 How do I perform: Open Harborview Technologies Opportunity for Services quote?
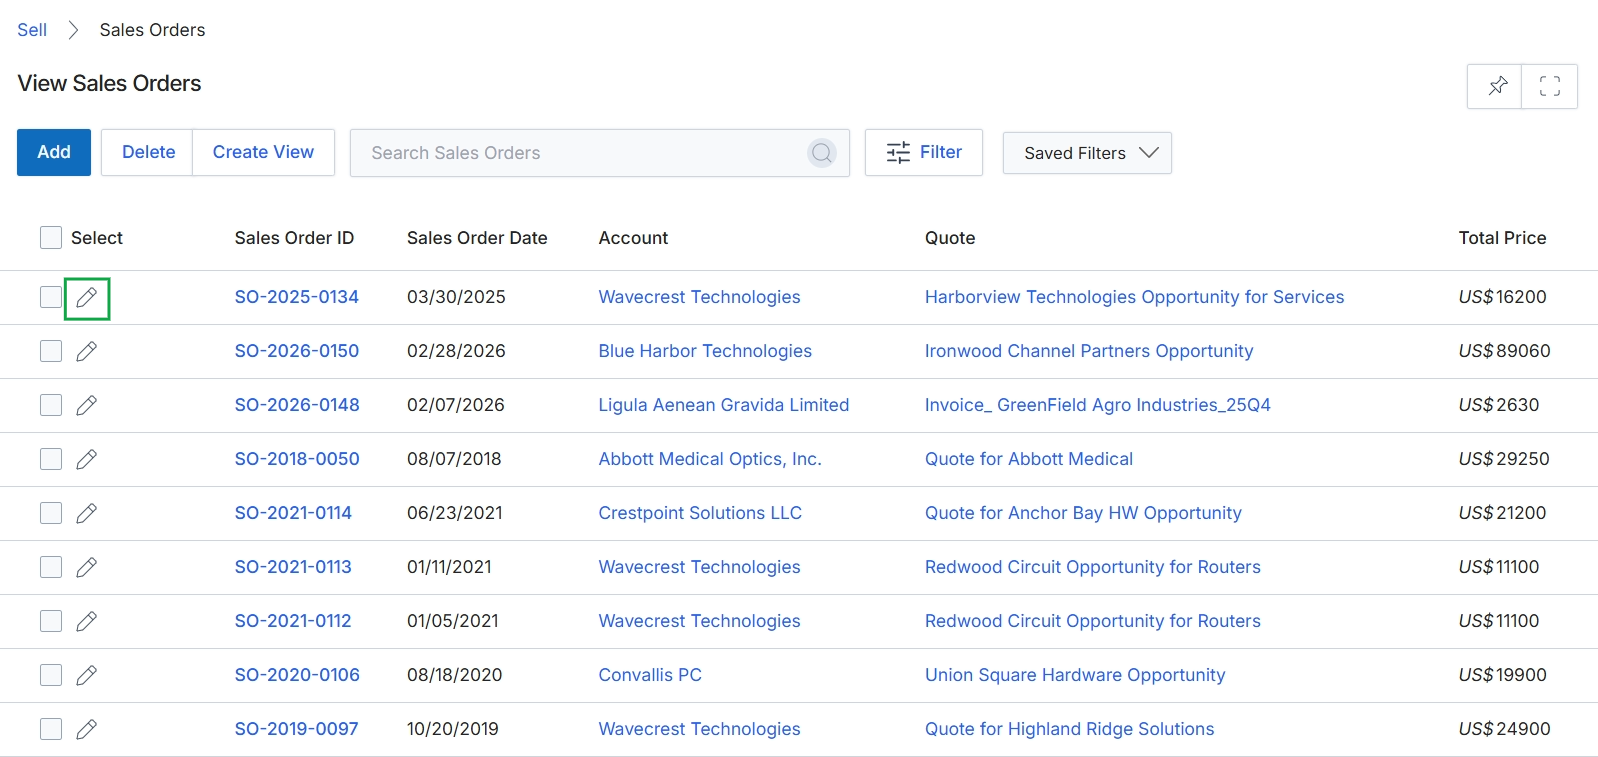pos(1134,297)
